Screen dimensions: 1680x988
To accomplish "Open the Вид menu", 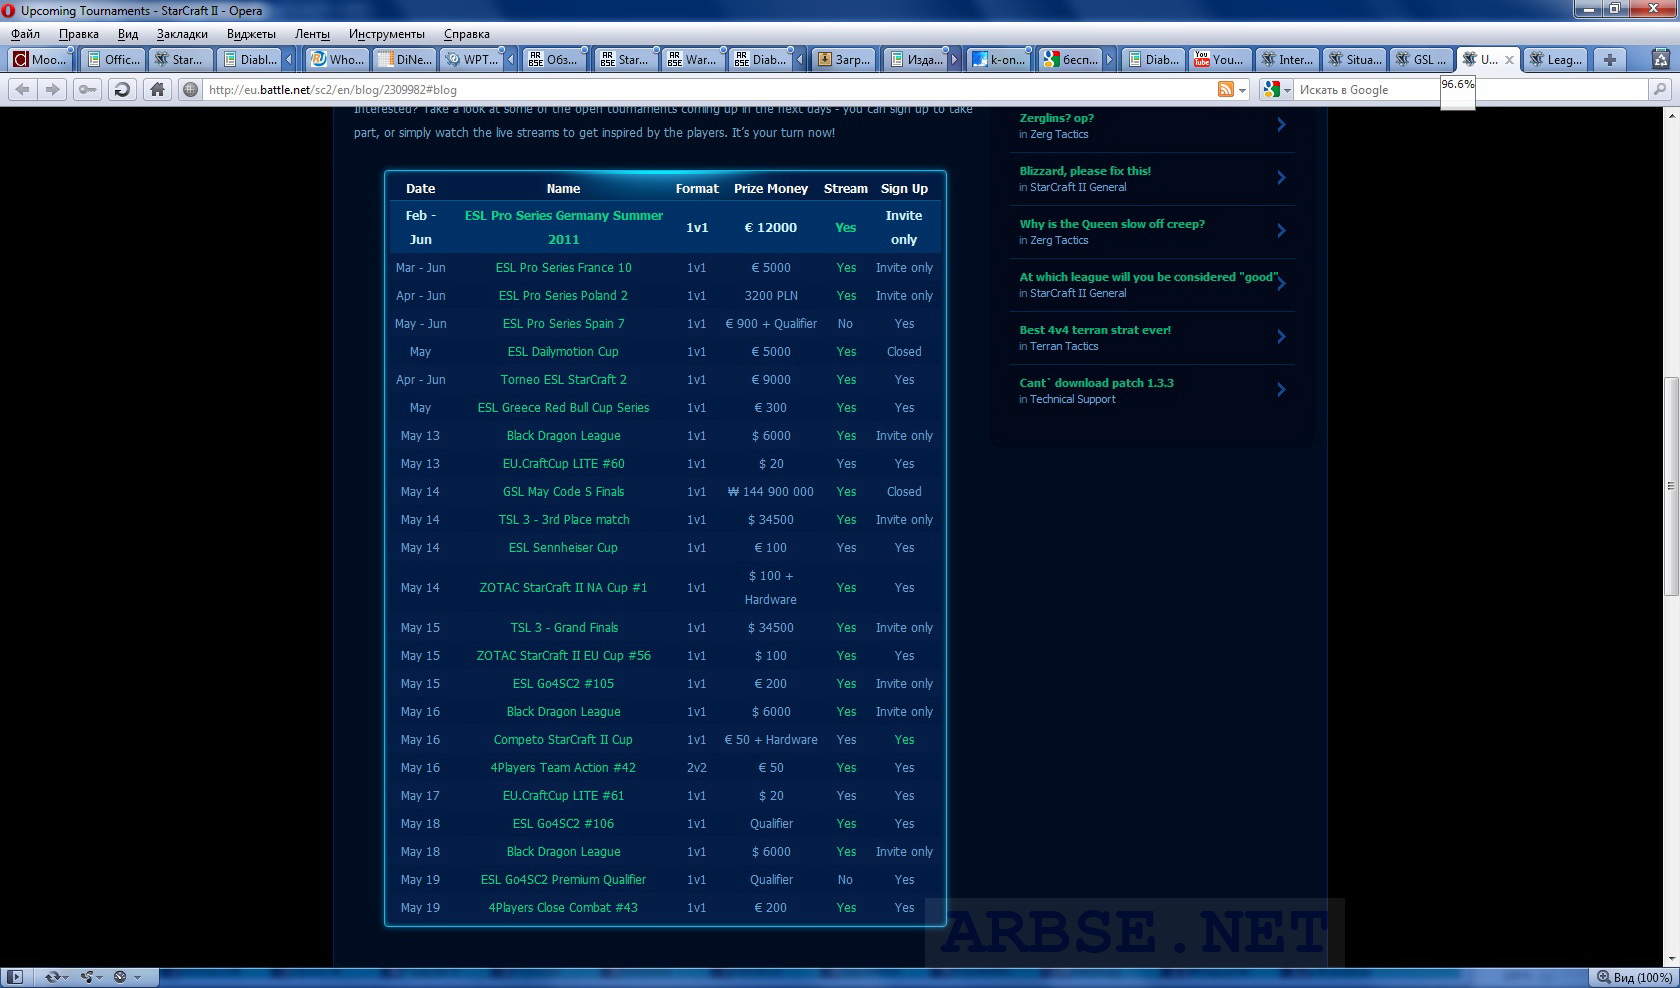I will (x=128, y=34).
